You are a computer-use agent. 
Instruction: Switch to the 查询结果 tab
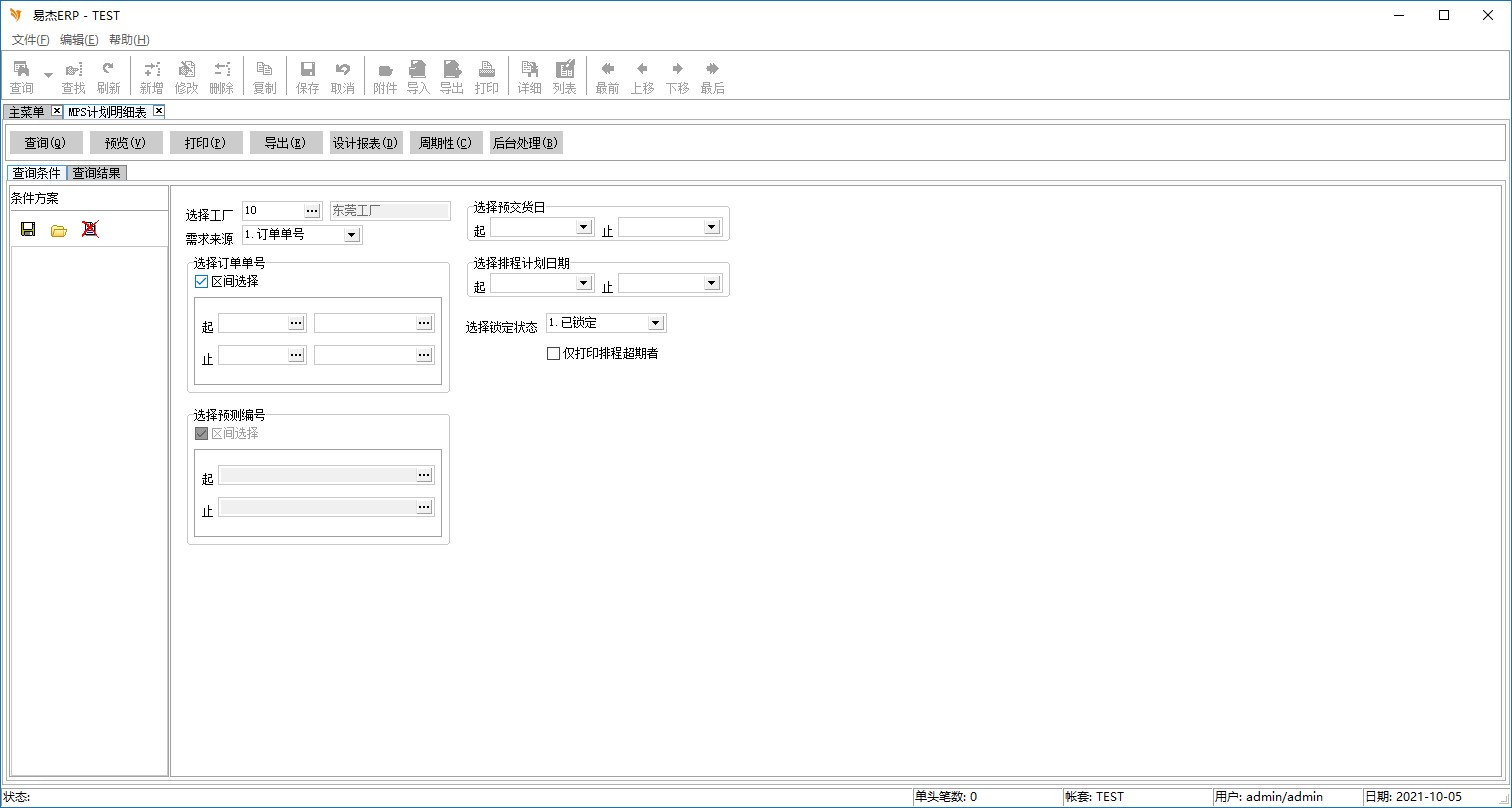97,173
